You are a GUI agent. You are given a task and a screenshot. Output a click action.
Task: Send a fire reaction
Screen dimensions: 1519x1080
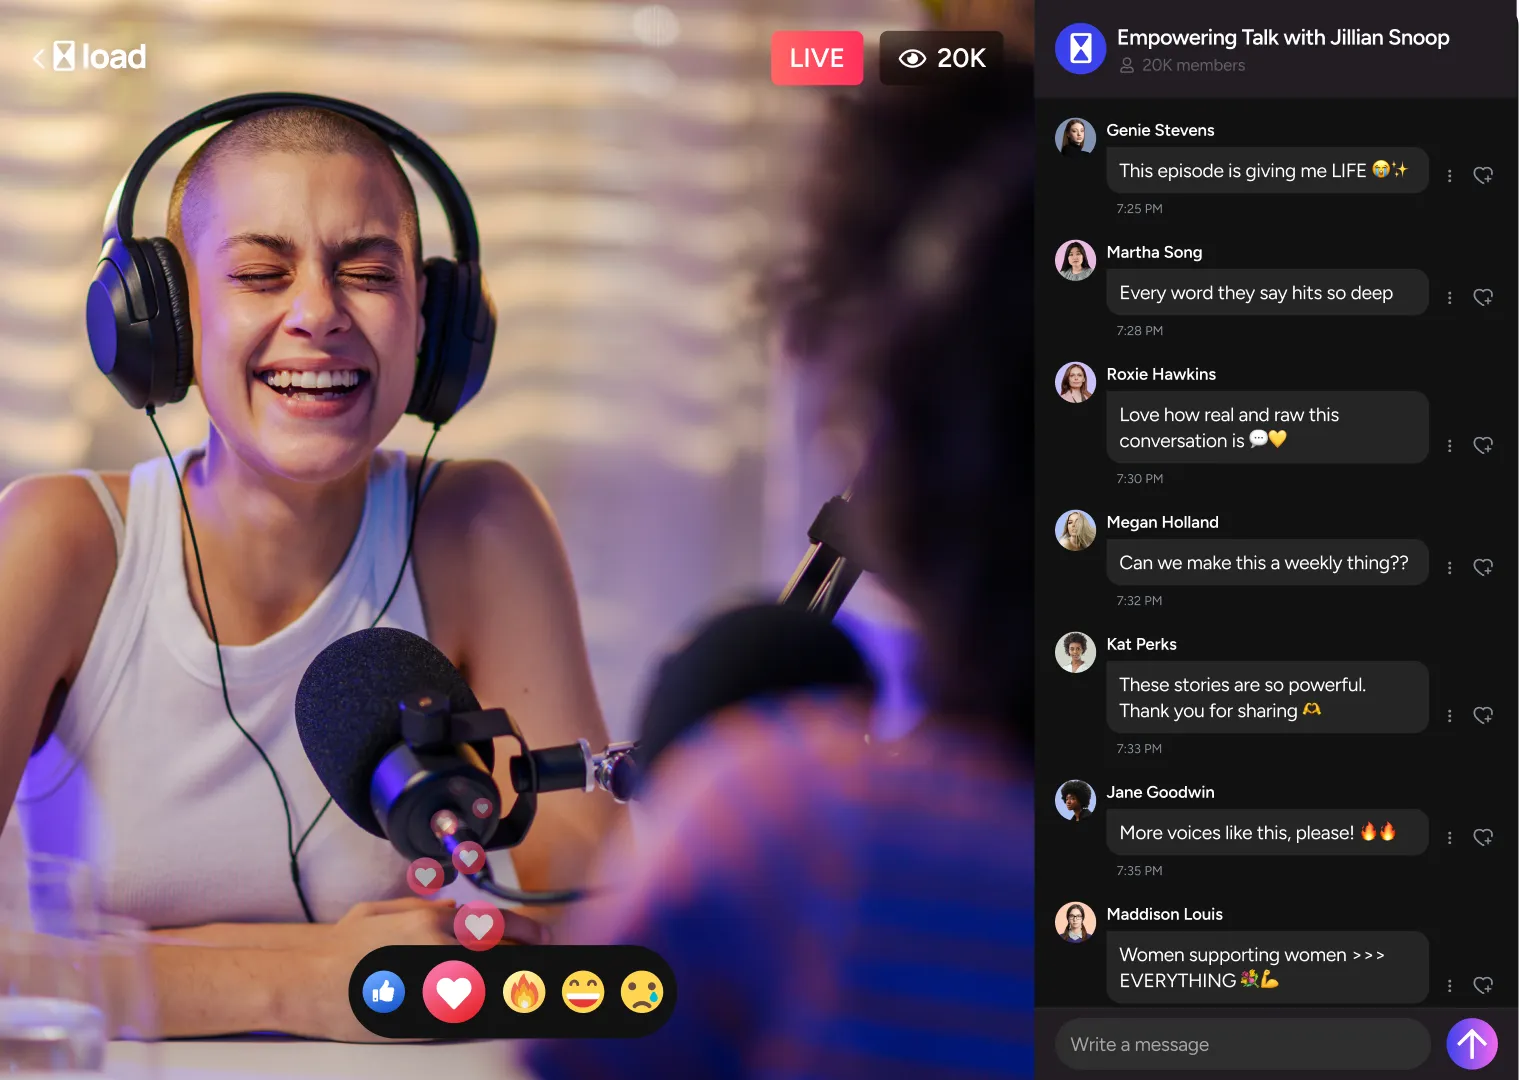tap(524, 992)
